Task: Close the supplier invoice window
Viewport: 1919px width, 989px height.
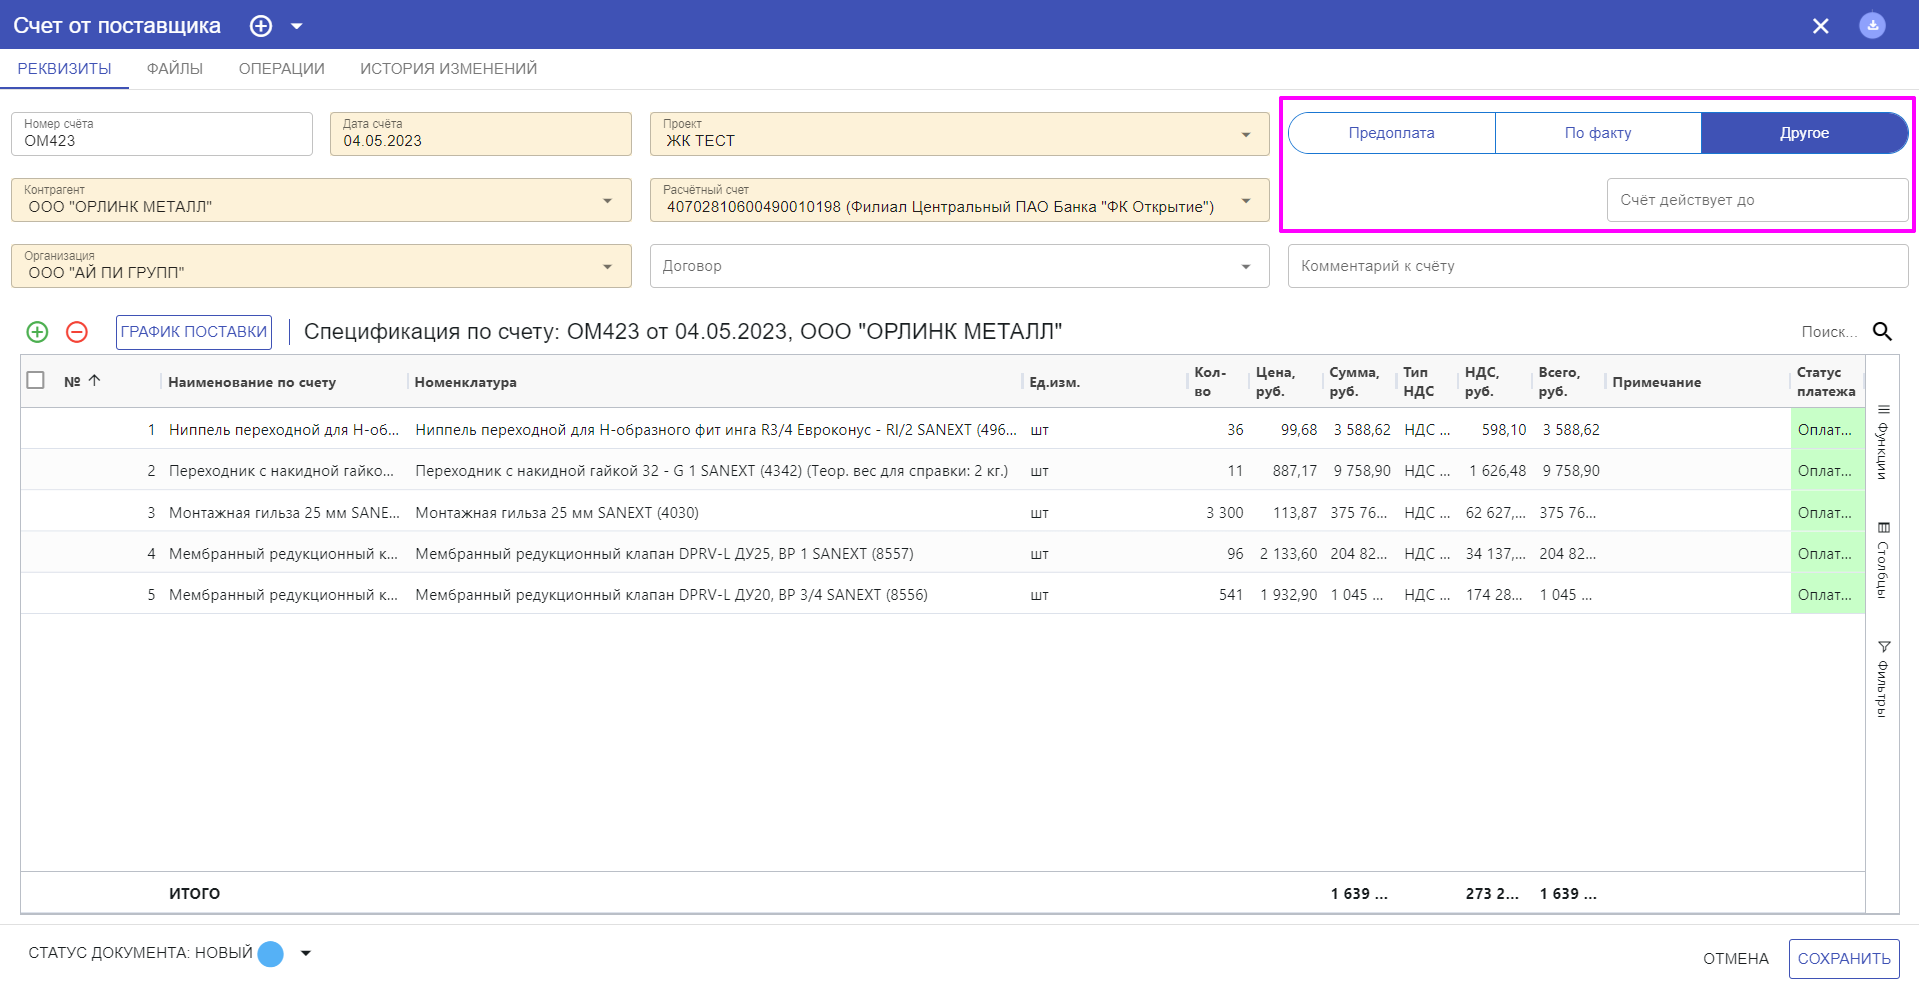Action: 1821,26
